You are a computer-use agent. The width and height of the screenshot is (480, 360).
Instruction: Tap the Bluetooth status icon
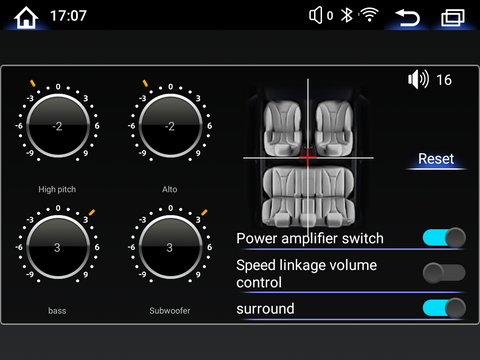click(347, 15)
